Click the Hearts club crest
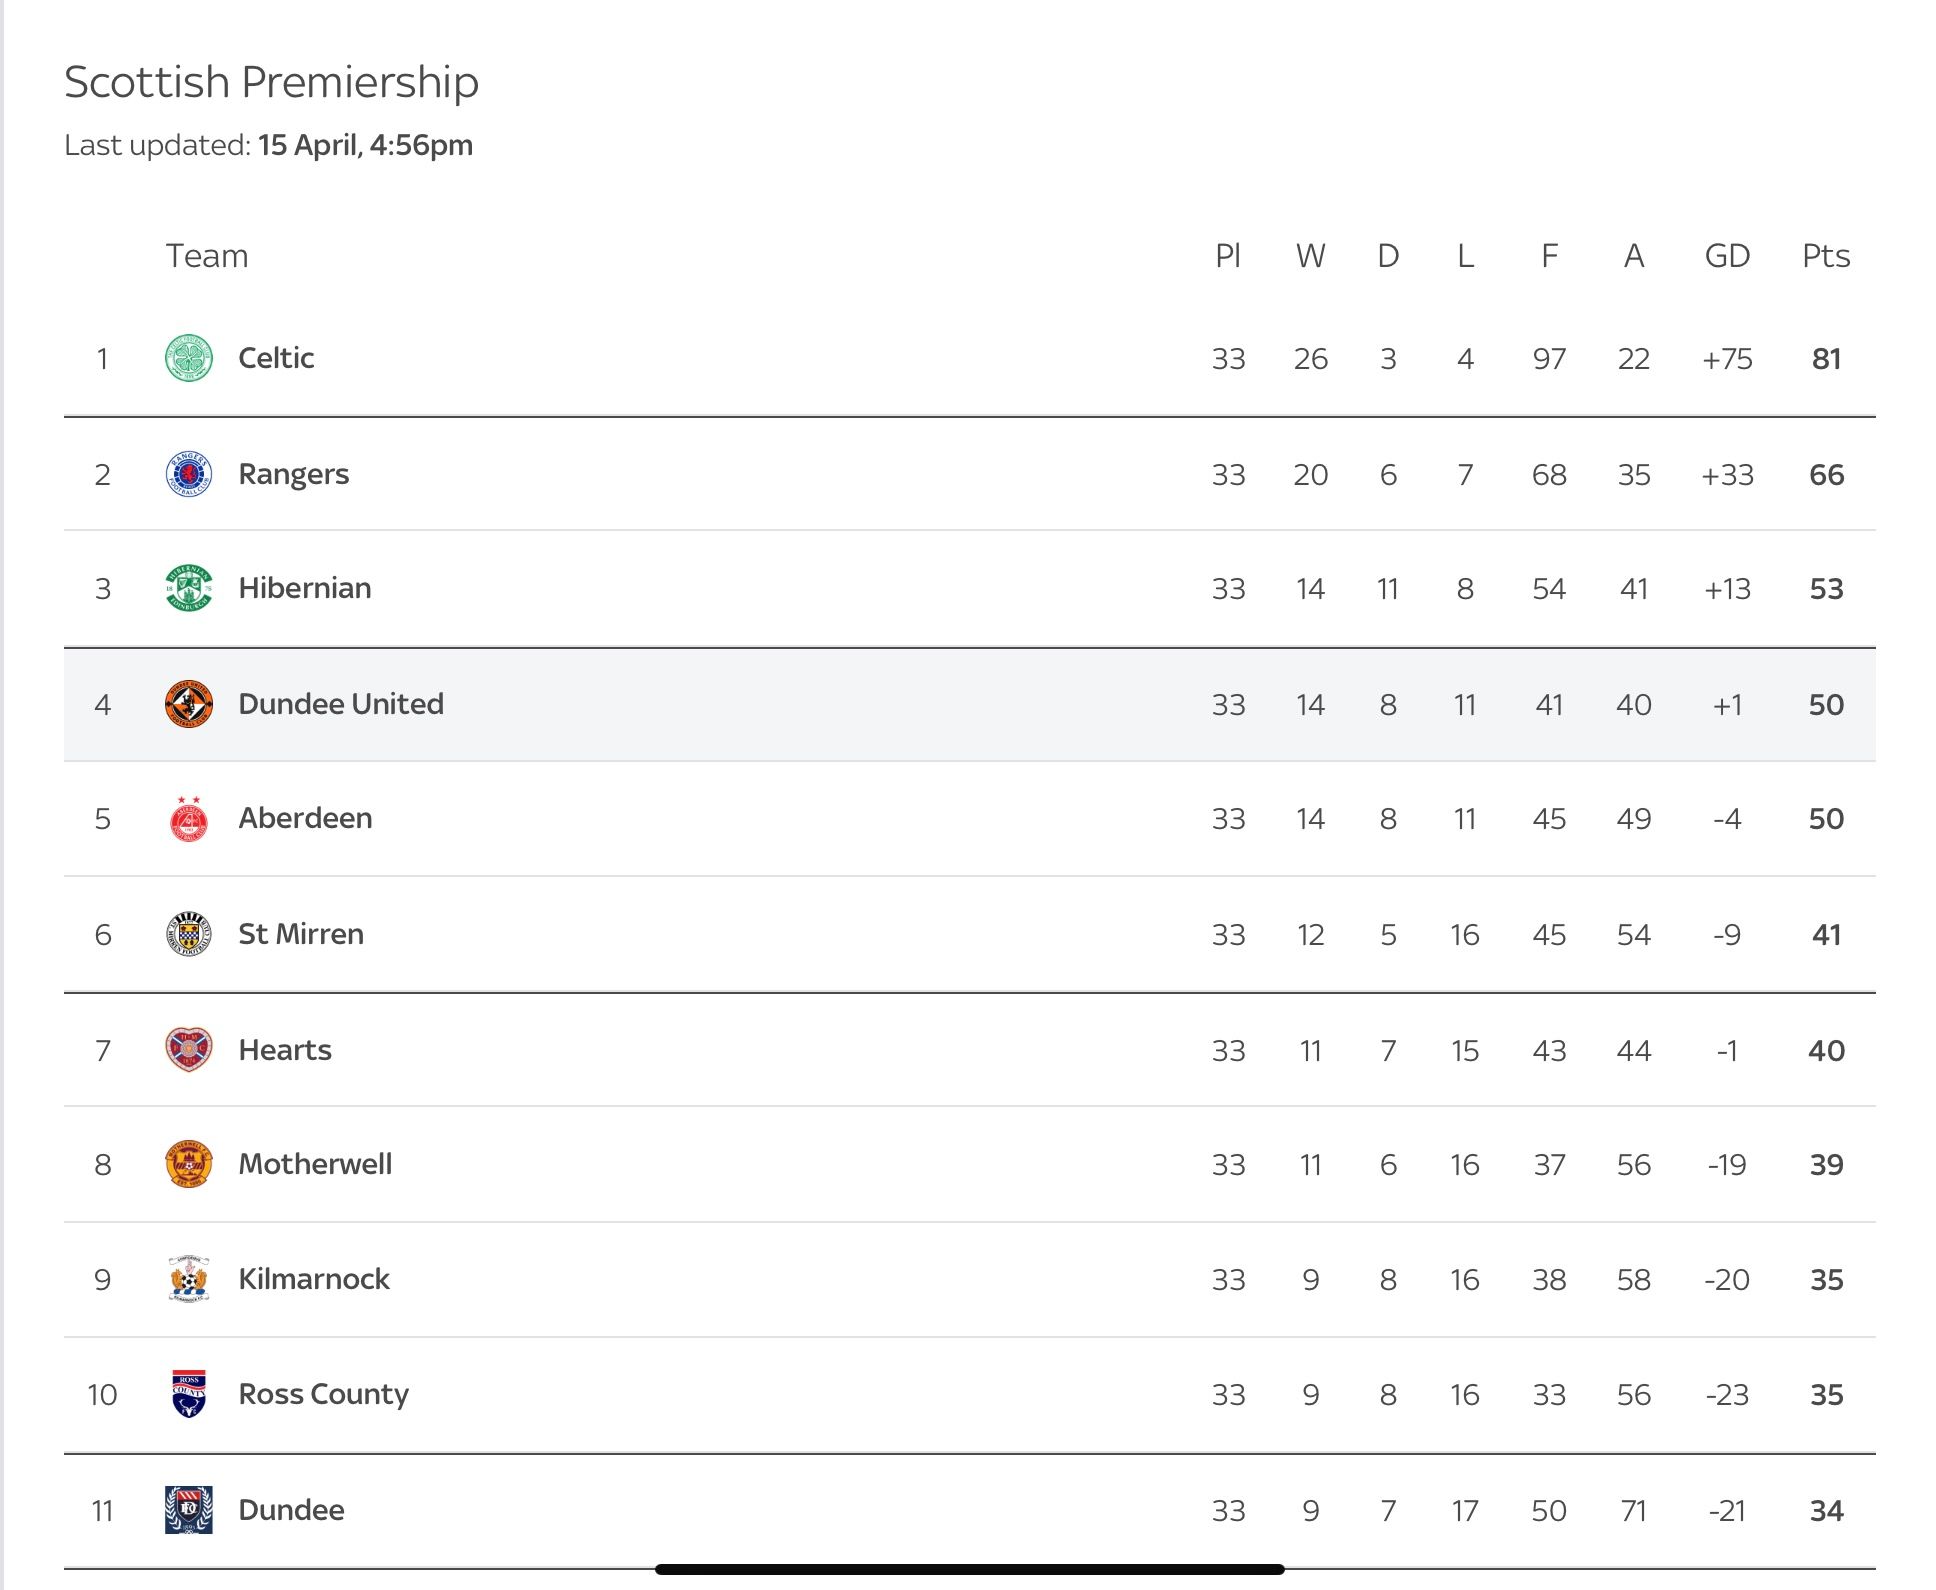Image resolution: width=1936 pixels, height=1590 pixels. click(189, 1050)
